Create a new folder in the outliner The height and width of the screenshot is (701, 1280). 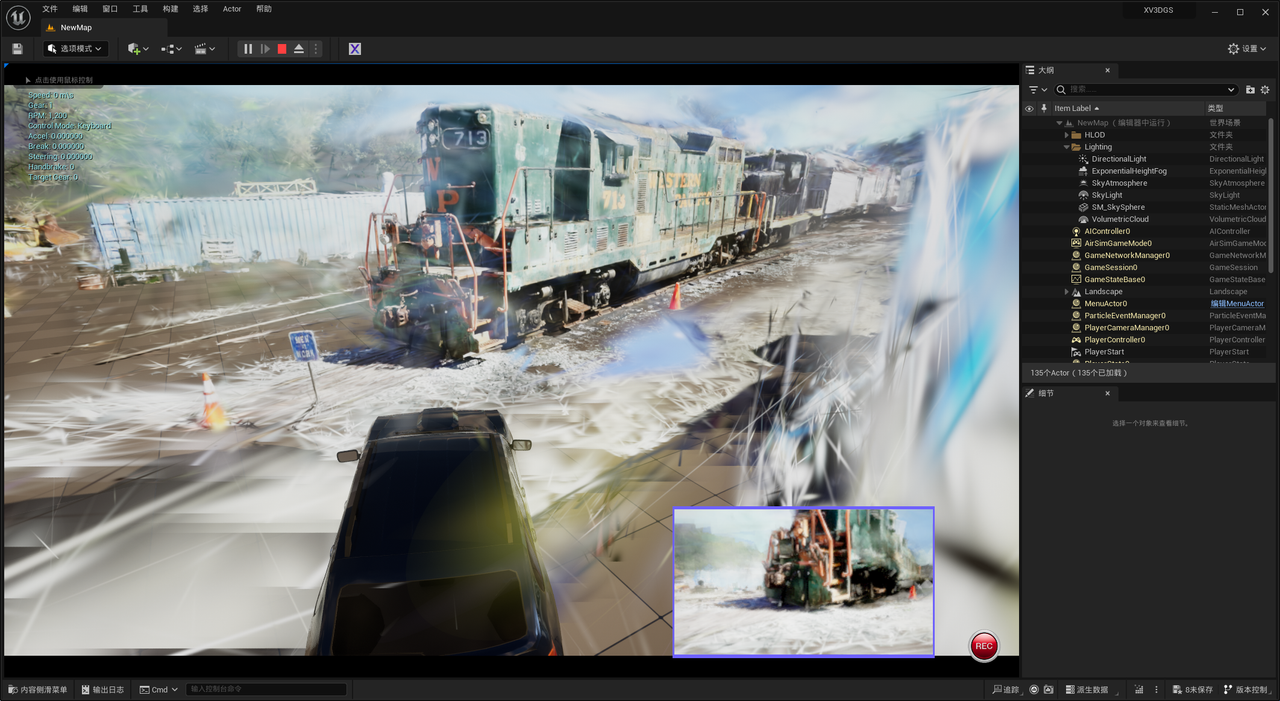[x=1250, y=90]
